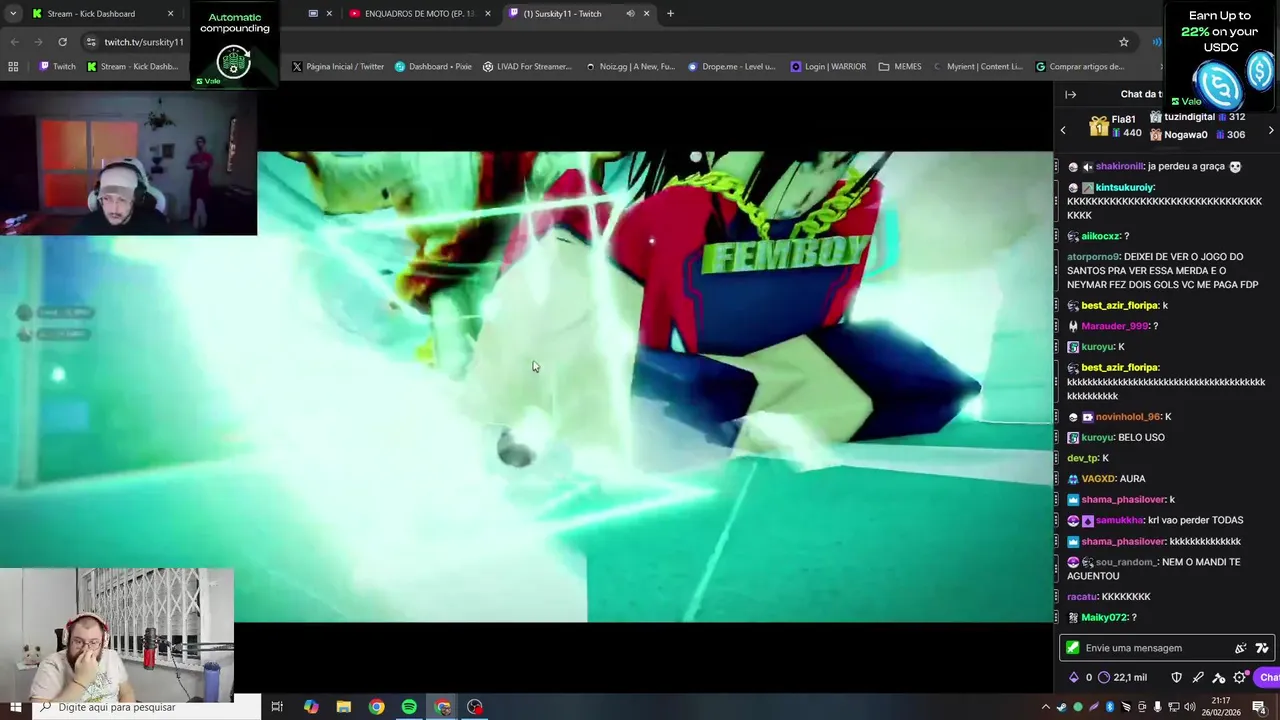The image size is (1280, 720).
Task: Open MEMES bookmarks folder
Action: (x=900, y=67)
